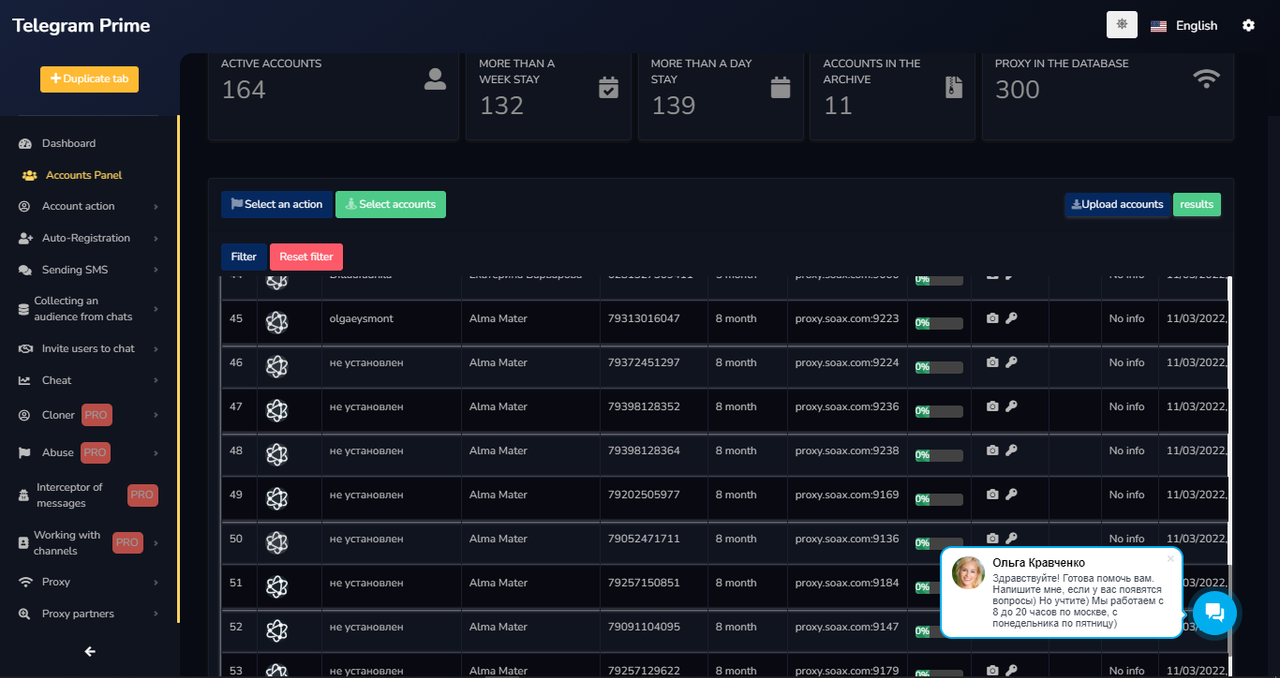
Task: Click the Proxy wifi sidebar icon
Action: pos(24,582)
